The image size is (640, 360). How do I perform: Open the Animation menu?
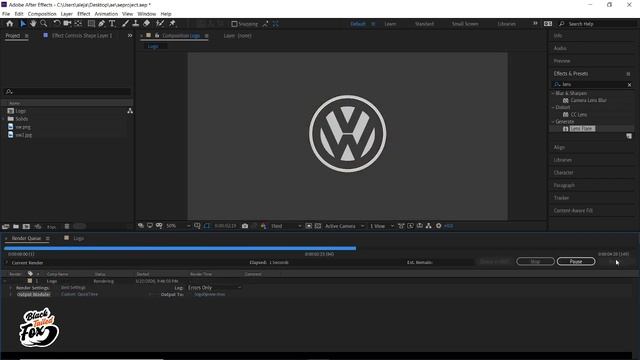pos(106,14)
